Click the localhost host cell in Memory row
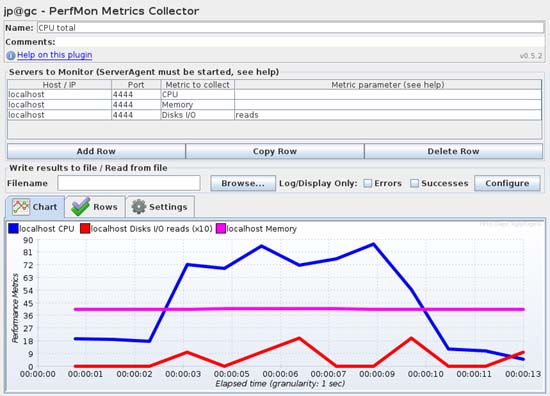Image resolution: width=550 pixels, height=396 pixels. [x=59, y=105]
